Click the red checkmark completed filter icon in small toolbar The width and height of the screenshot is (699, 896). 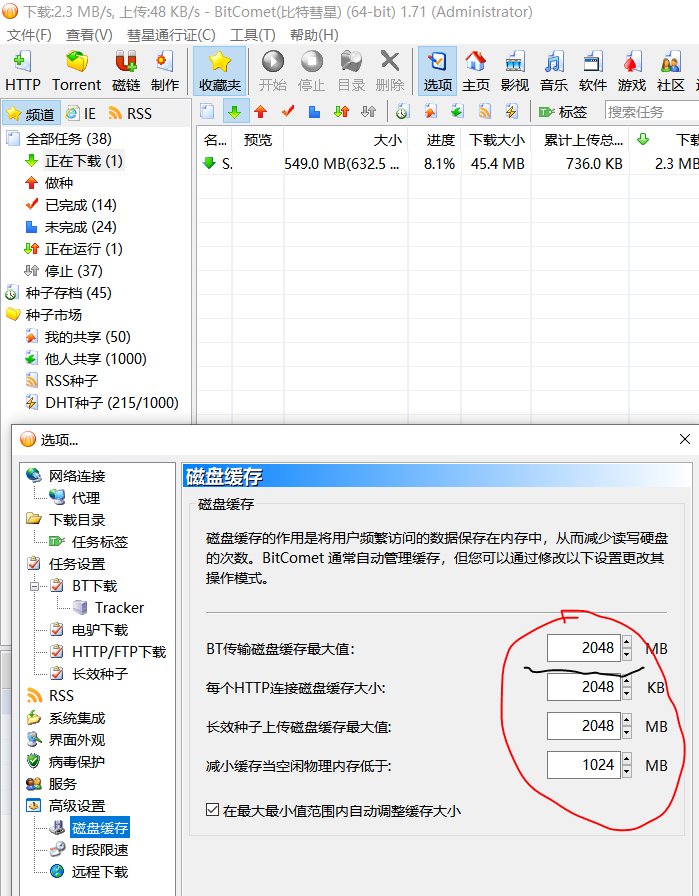click(x=288, y=111)
